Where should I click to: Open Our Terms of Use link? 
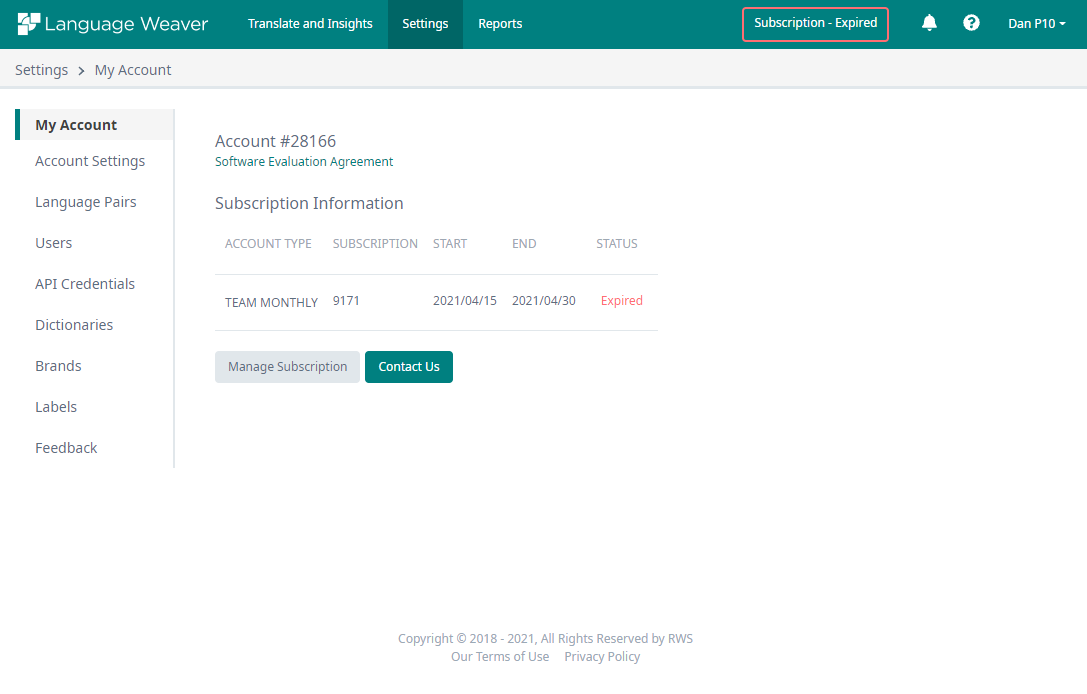tap(500, 657)
